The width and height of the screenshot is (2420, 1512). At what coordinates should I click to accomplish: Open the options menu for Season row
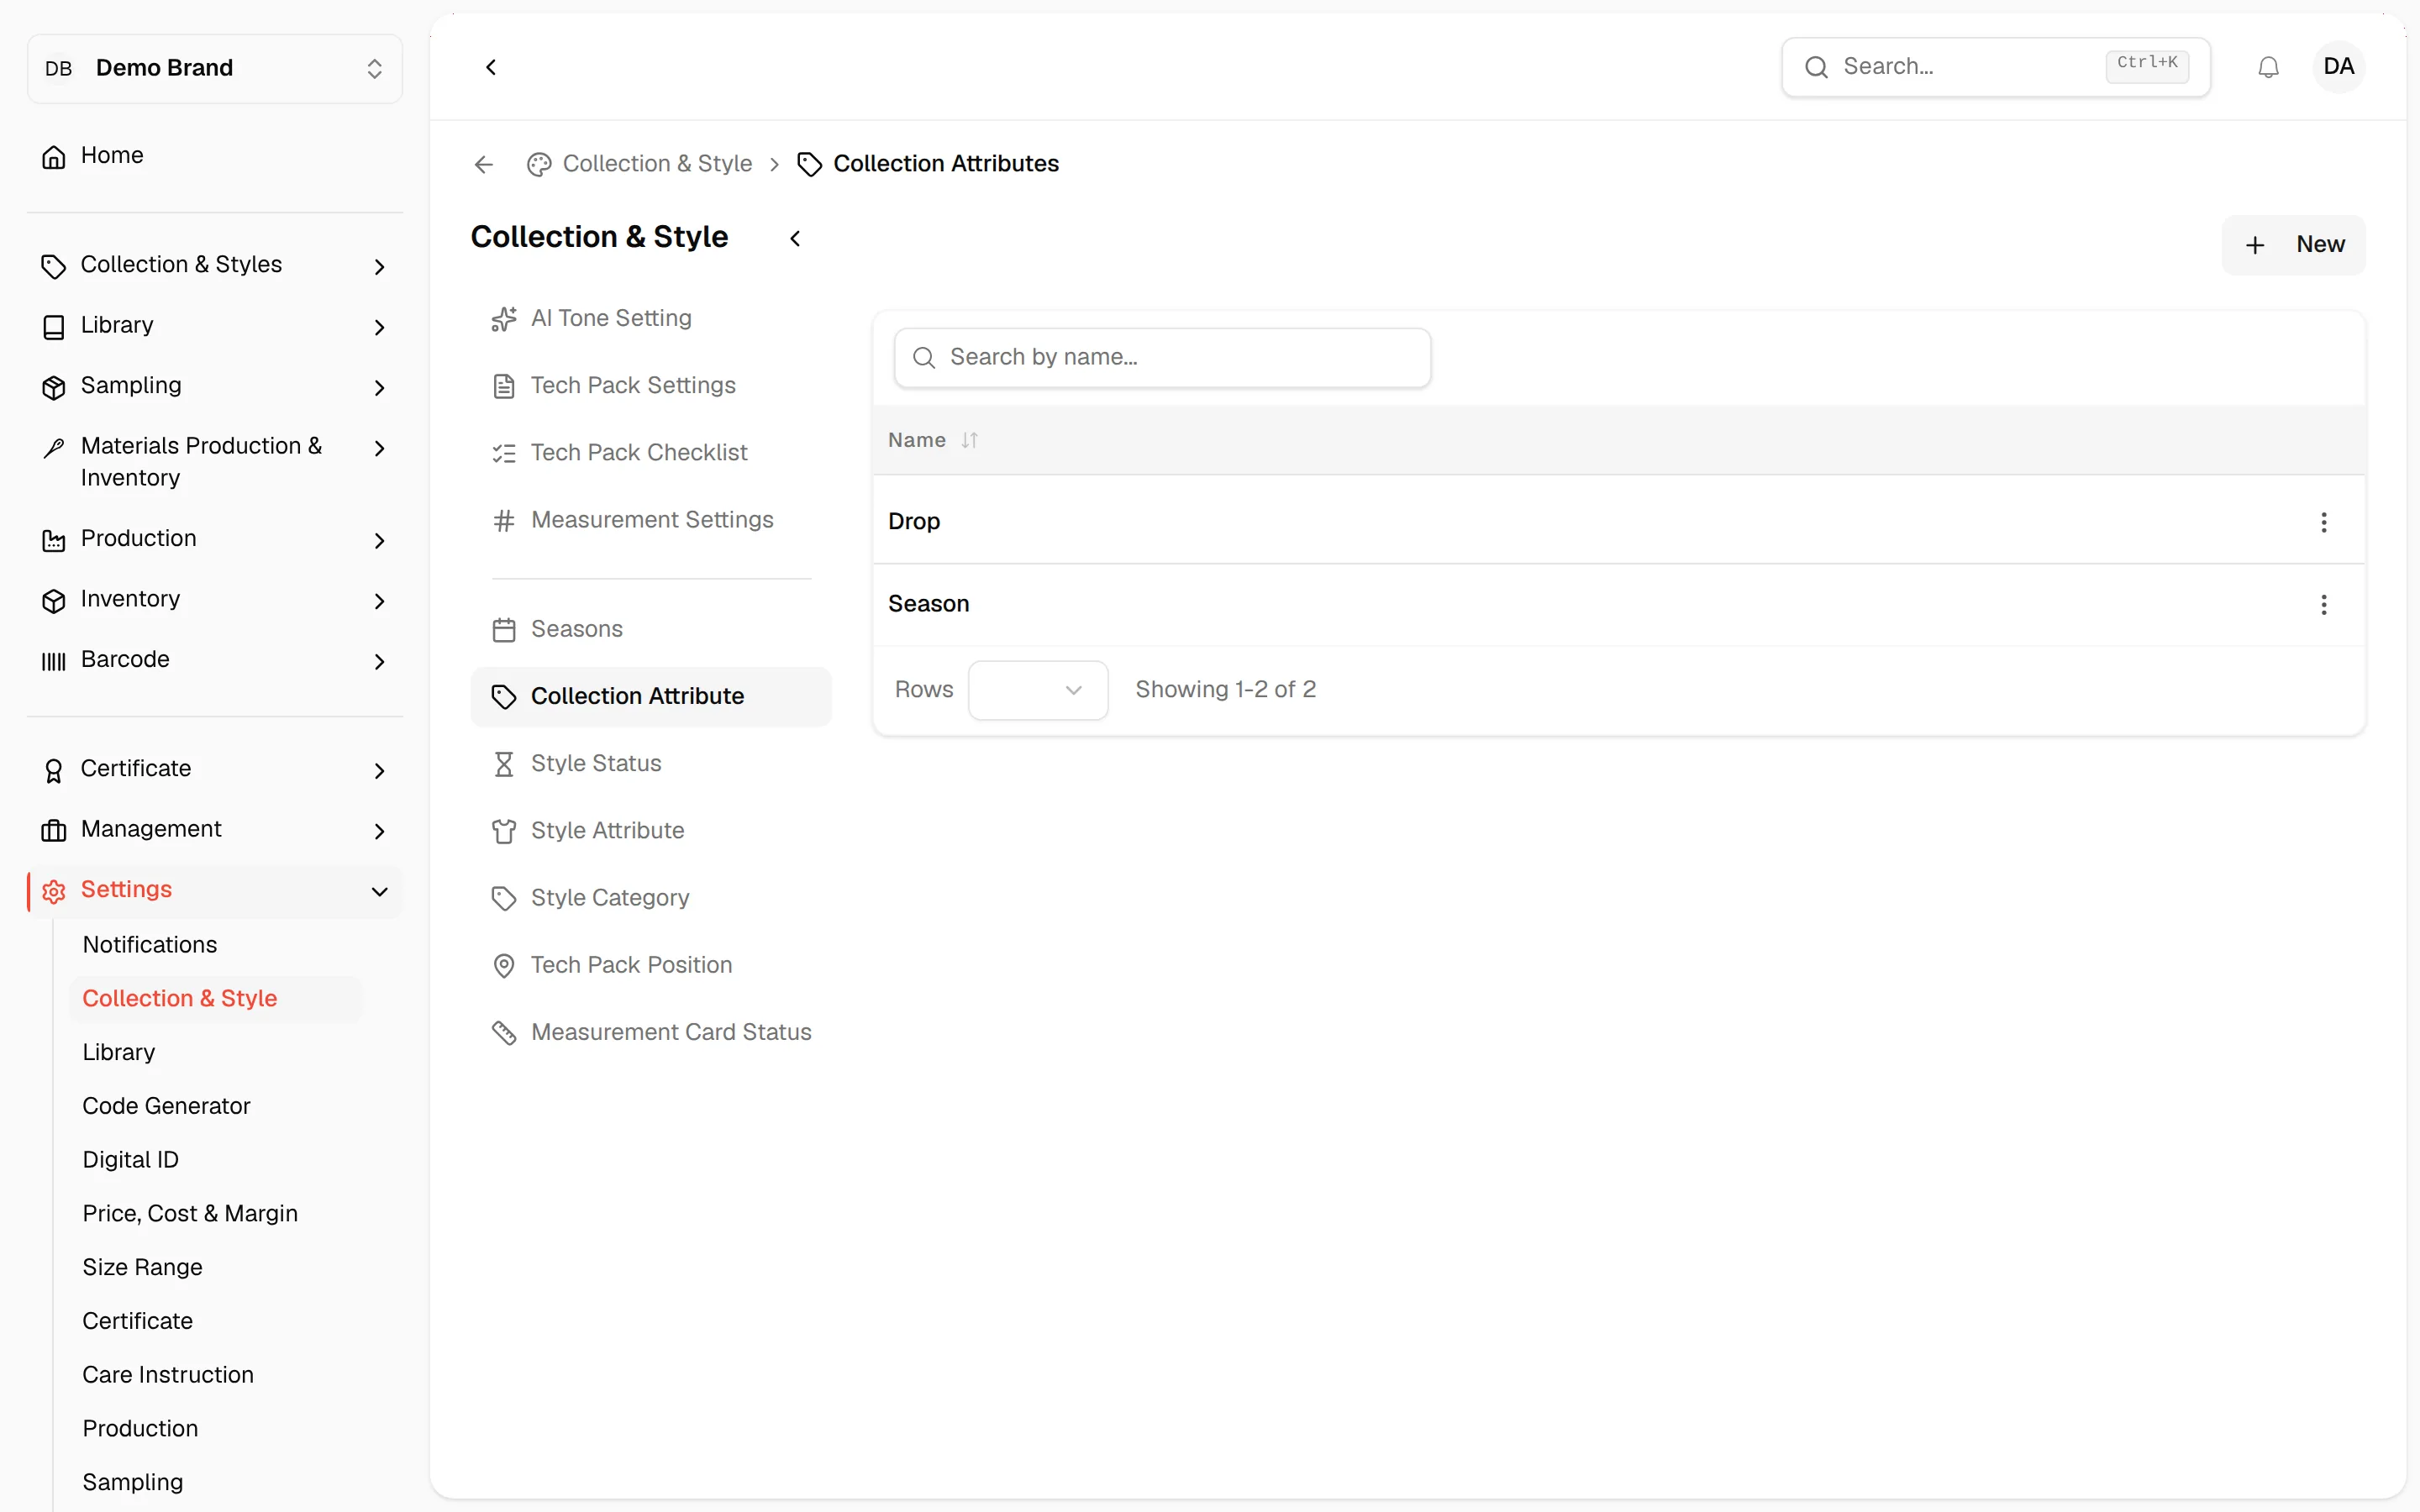2323,604
